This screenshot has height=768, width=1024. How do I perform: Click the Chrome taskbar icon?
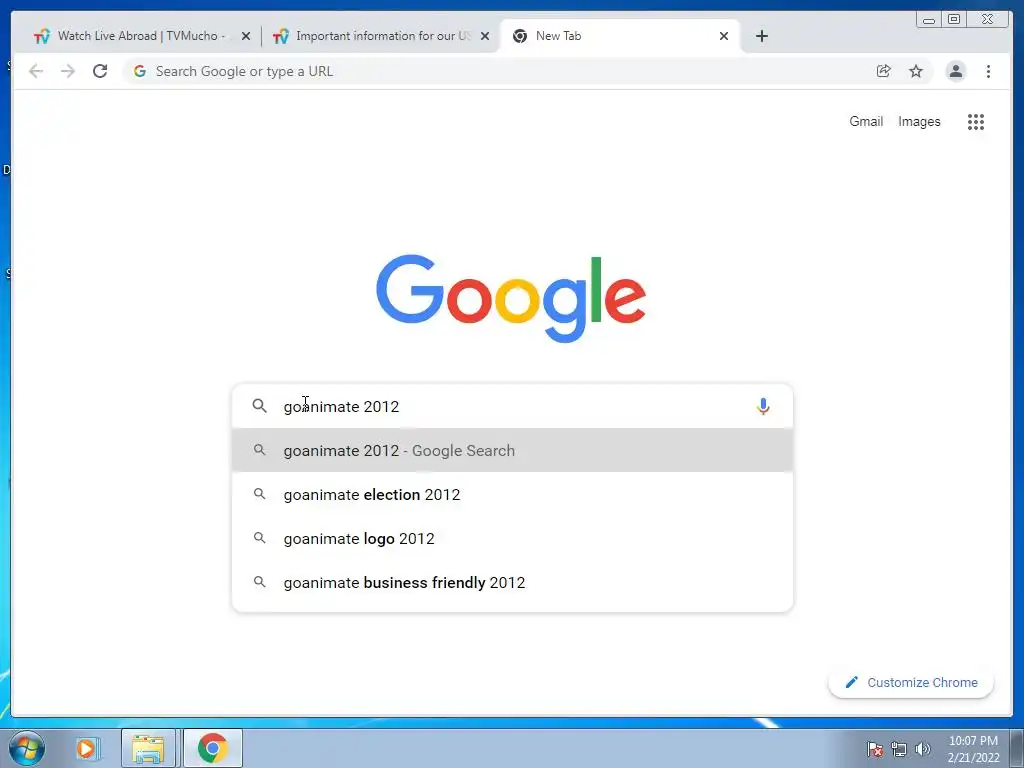tap(212, 748)
